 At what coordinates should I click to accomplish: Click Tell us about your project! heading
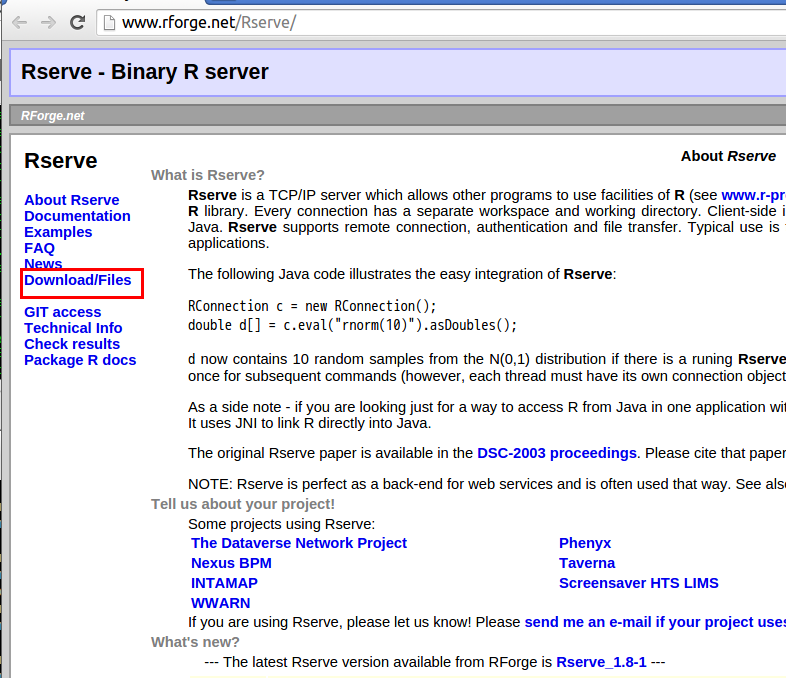[x=243, y=504]
